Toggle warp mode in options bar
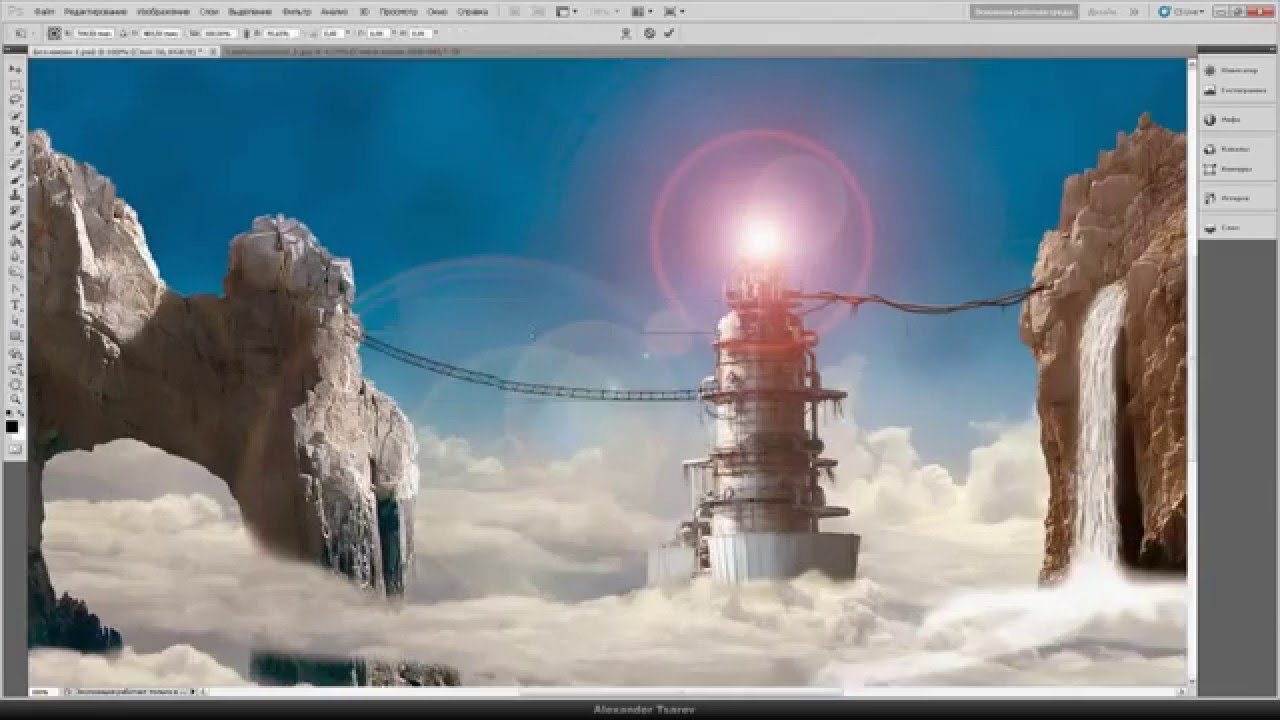Screen dimensions: 1280x720 (626, 33)
